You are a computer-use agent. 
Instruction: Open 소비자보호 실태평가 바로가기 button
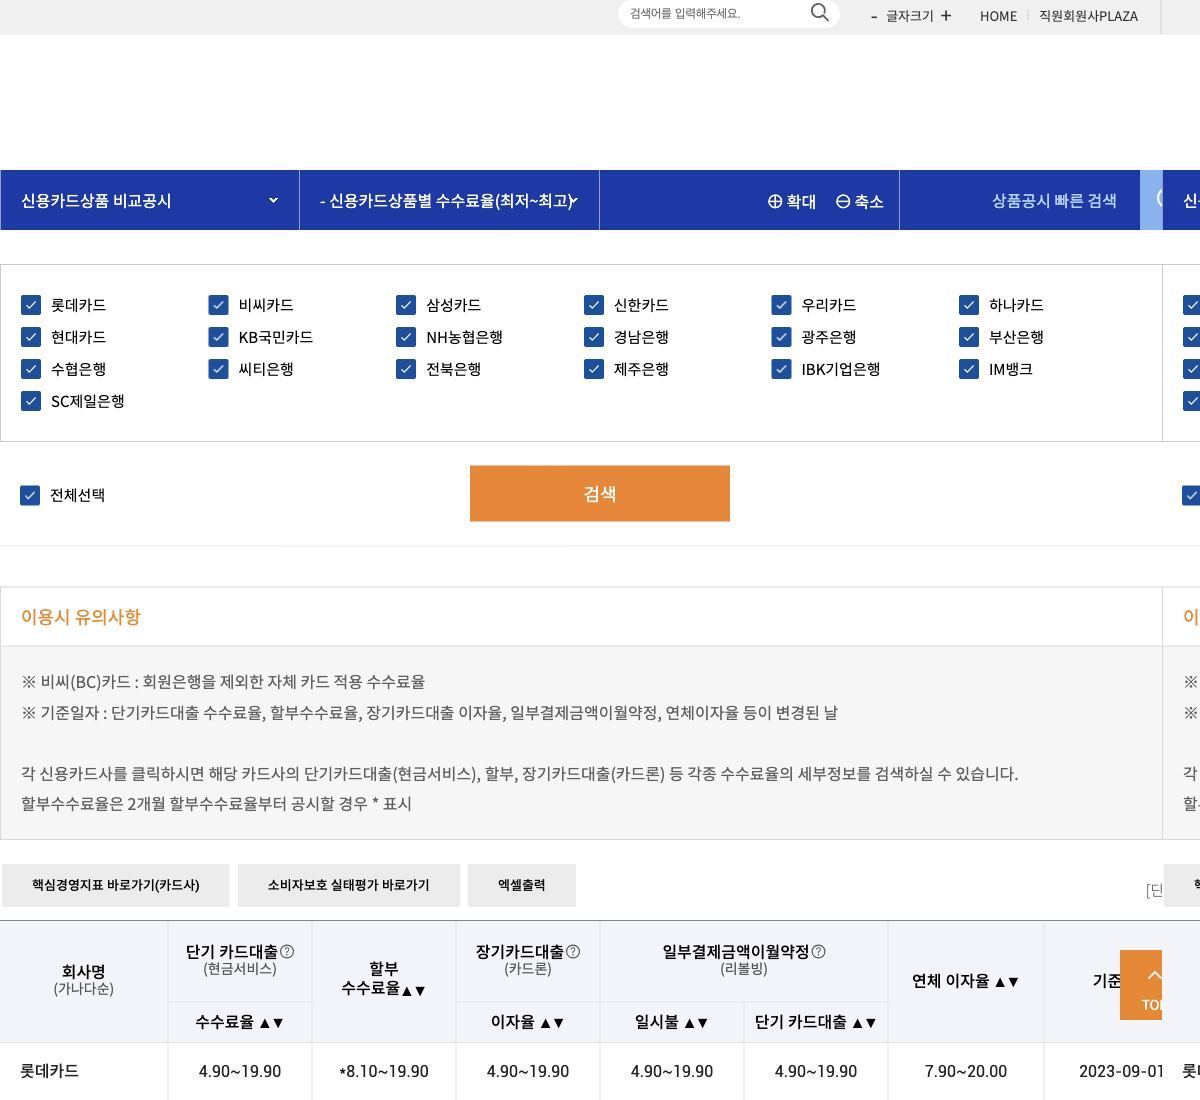pyautogui.click(x=348, y=885)
